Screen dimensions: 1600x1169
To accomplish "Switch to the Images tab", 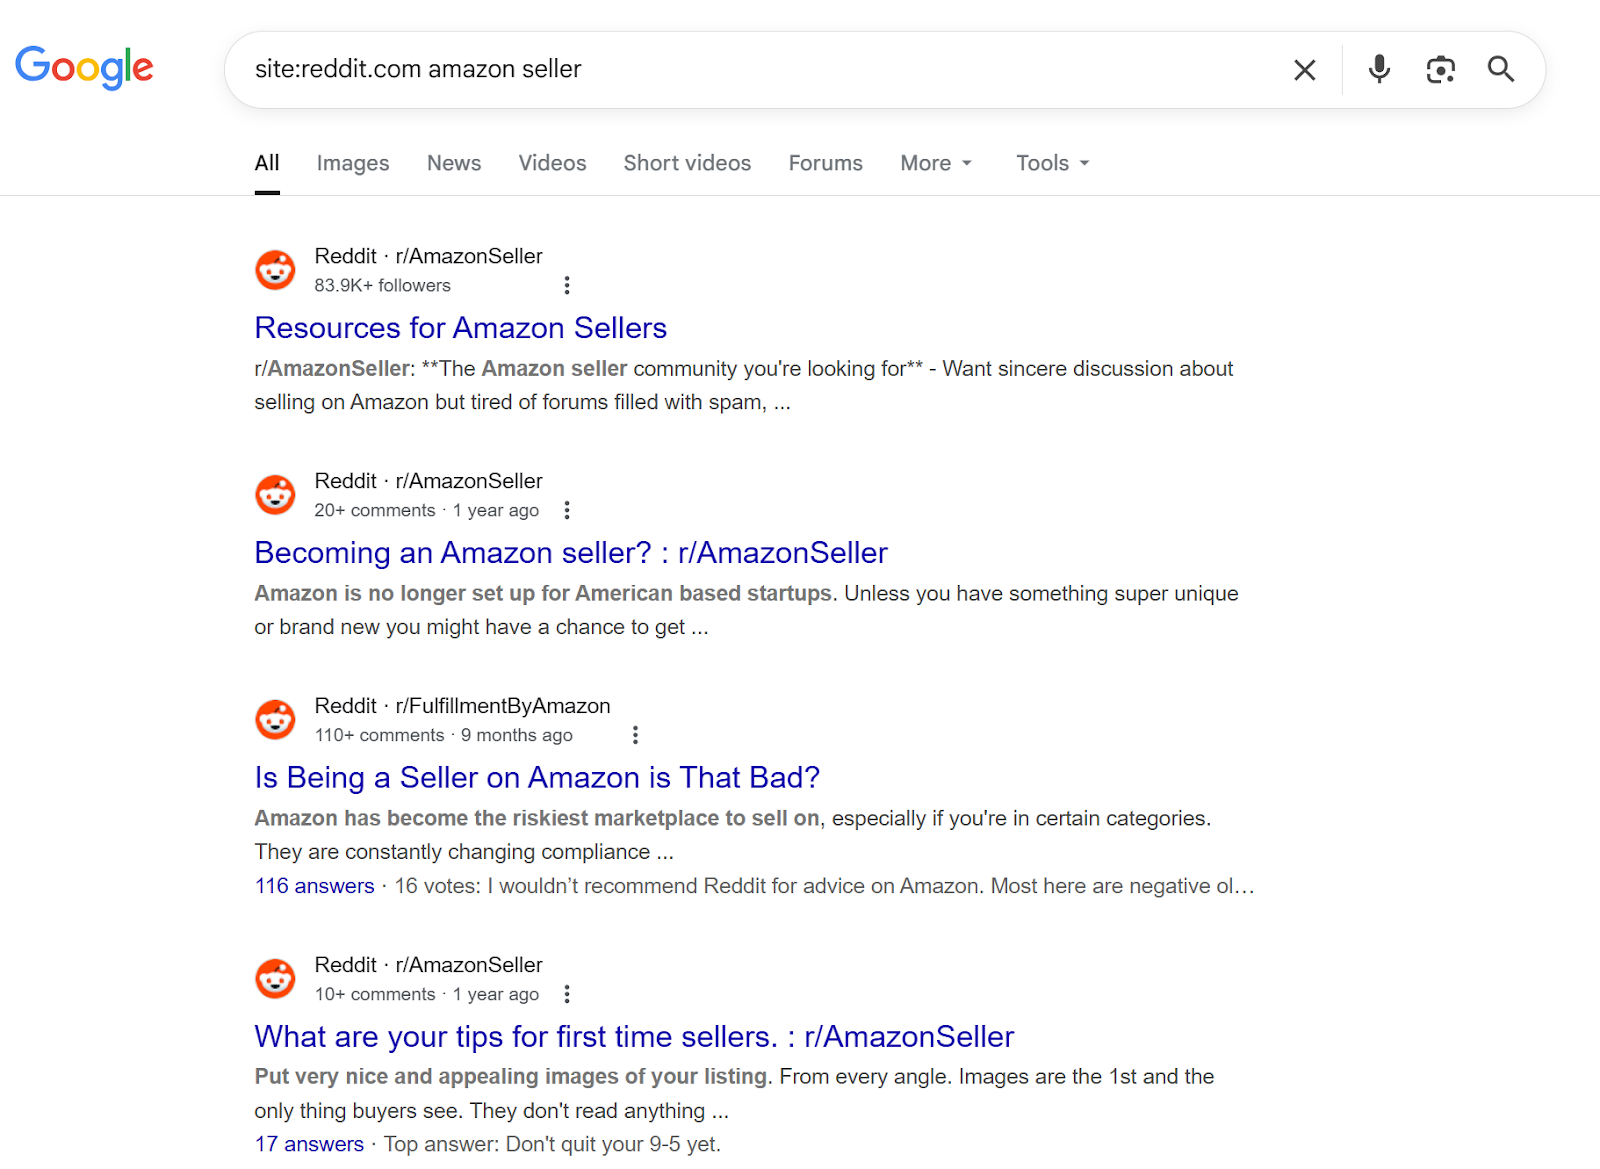I will (352, 163).
